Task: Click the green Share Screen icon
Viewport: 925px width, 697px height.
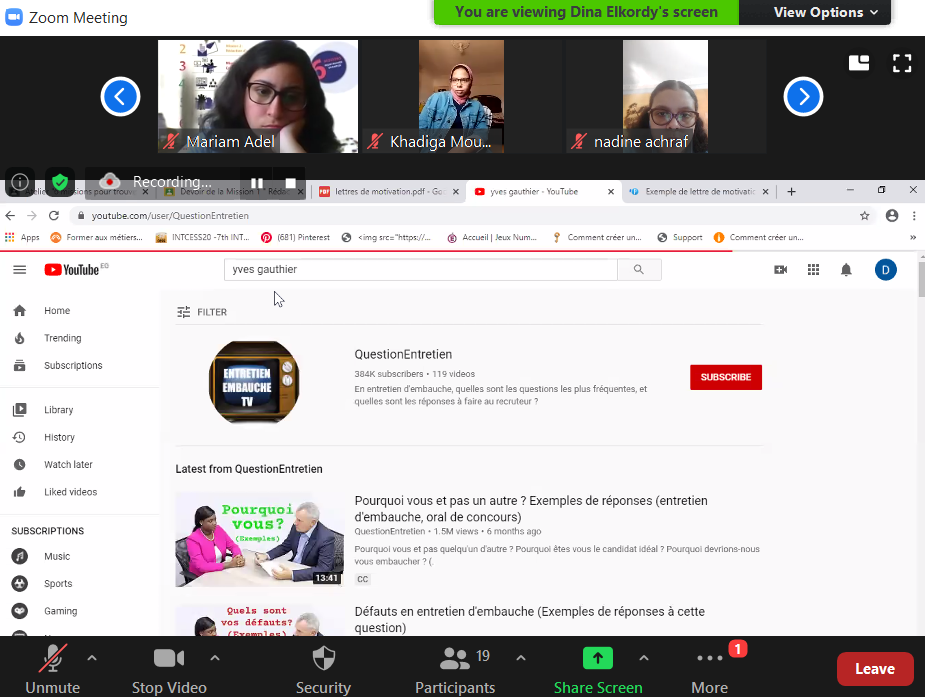Action: [x=598, y=658]
